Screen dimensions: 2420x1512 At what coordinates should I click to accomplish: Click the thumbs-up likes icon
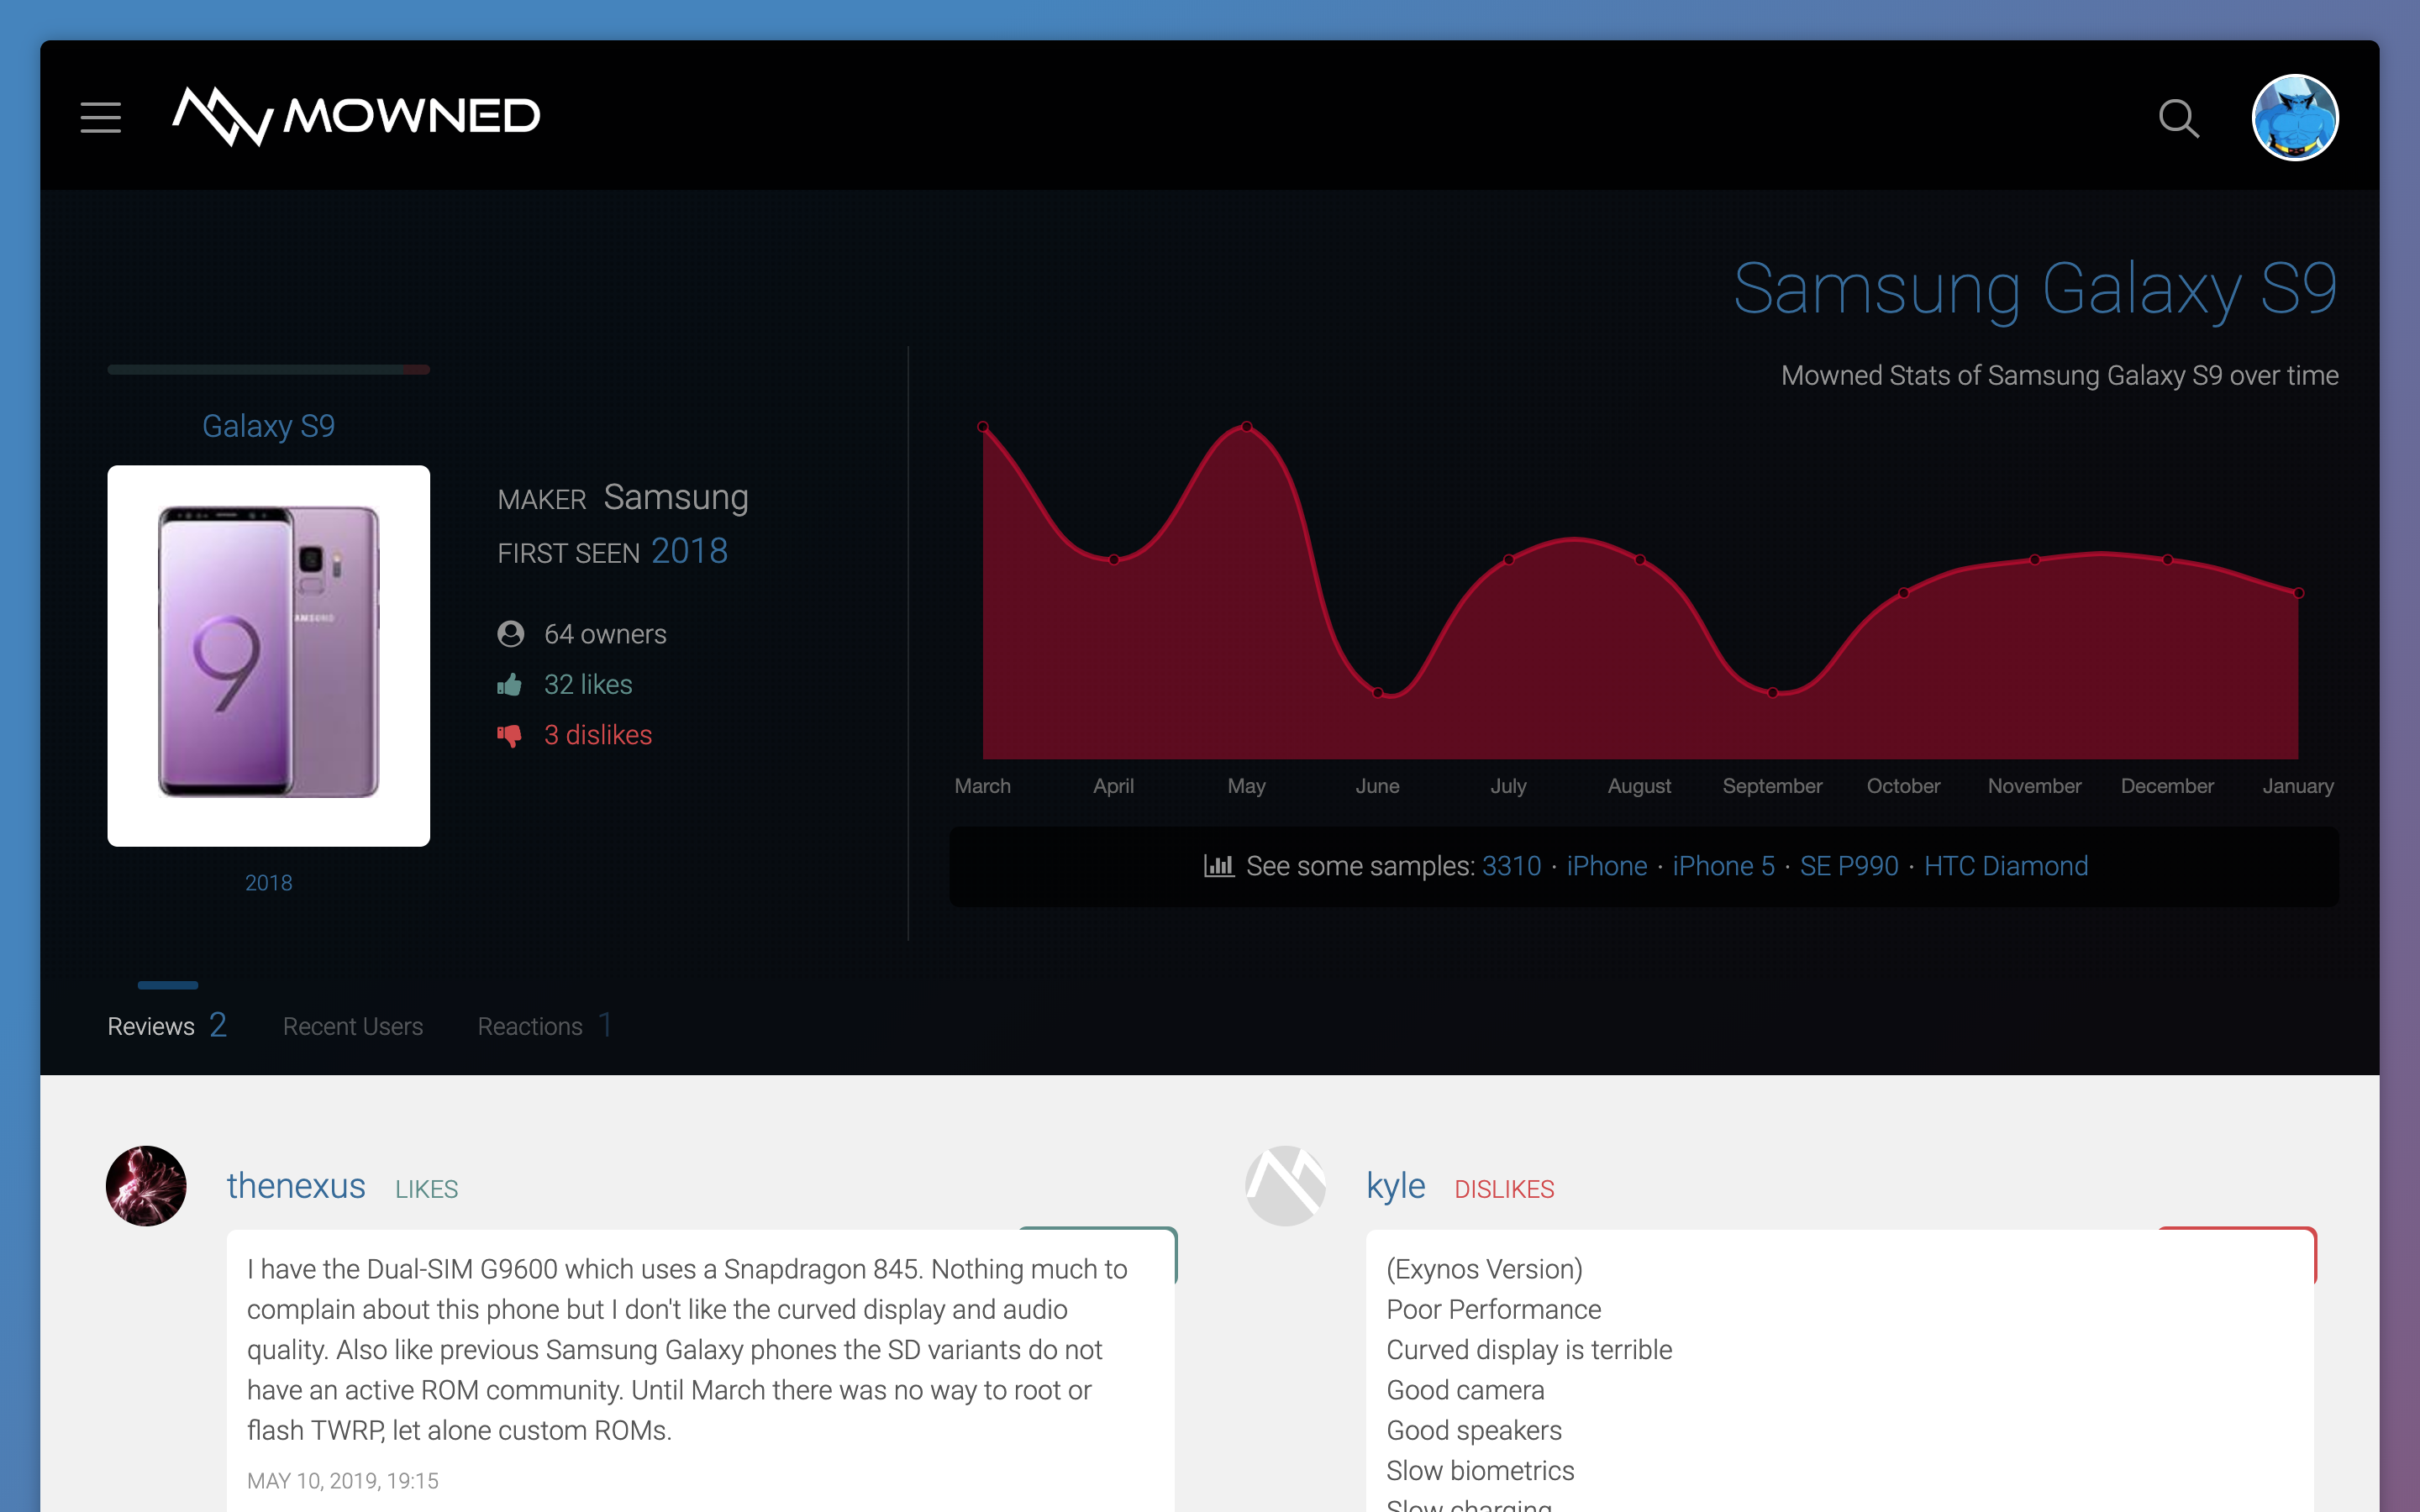coord(510,685)
